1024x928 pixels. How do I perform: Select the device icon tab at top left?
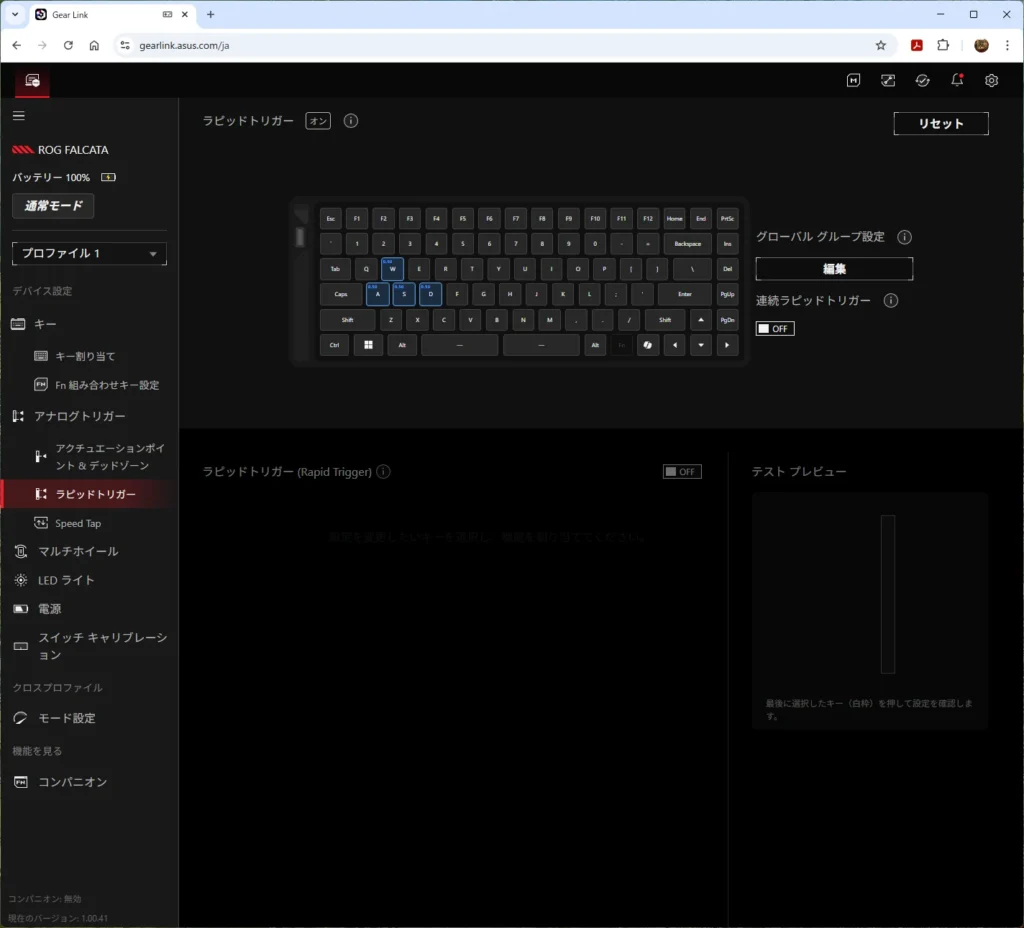33,81
